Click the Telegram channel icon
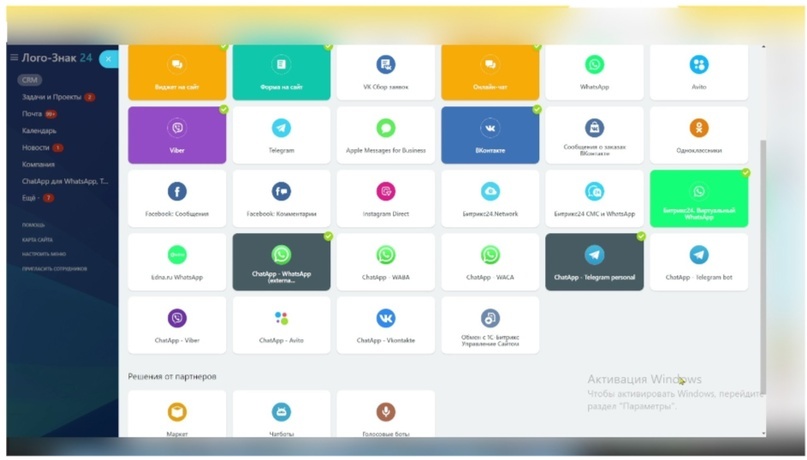The height and width of the screenshot is (460, 807). [x=282, y=128]
